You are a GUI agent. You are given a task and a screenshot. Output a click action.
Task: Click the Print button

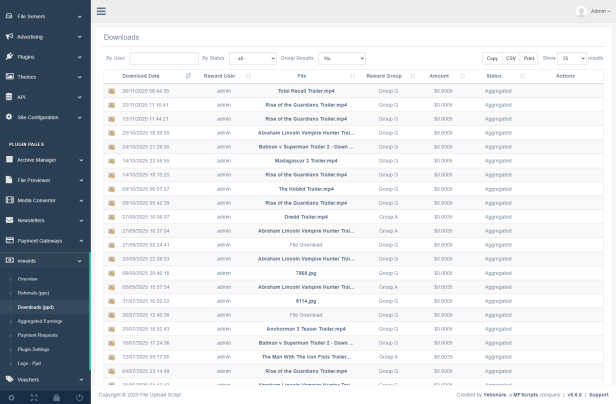pyautogui.click(x=529, y=59)
